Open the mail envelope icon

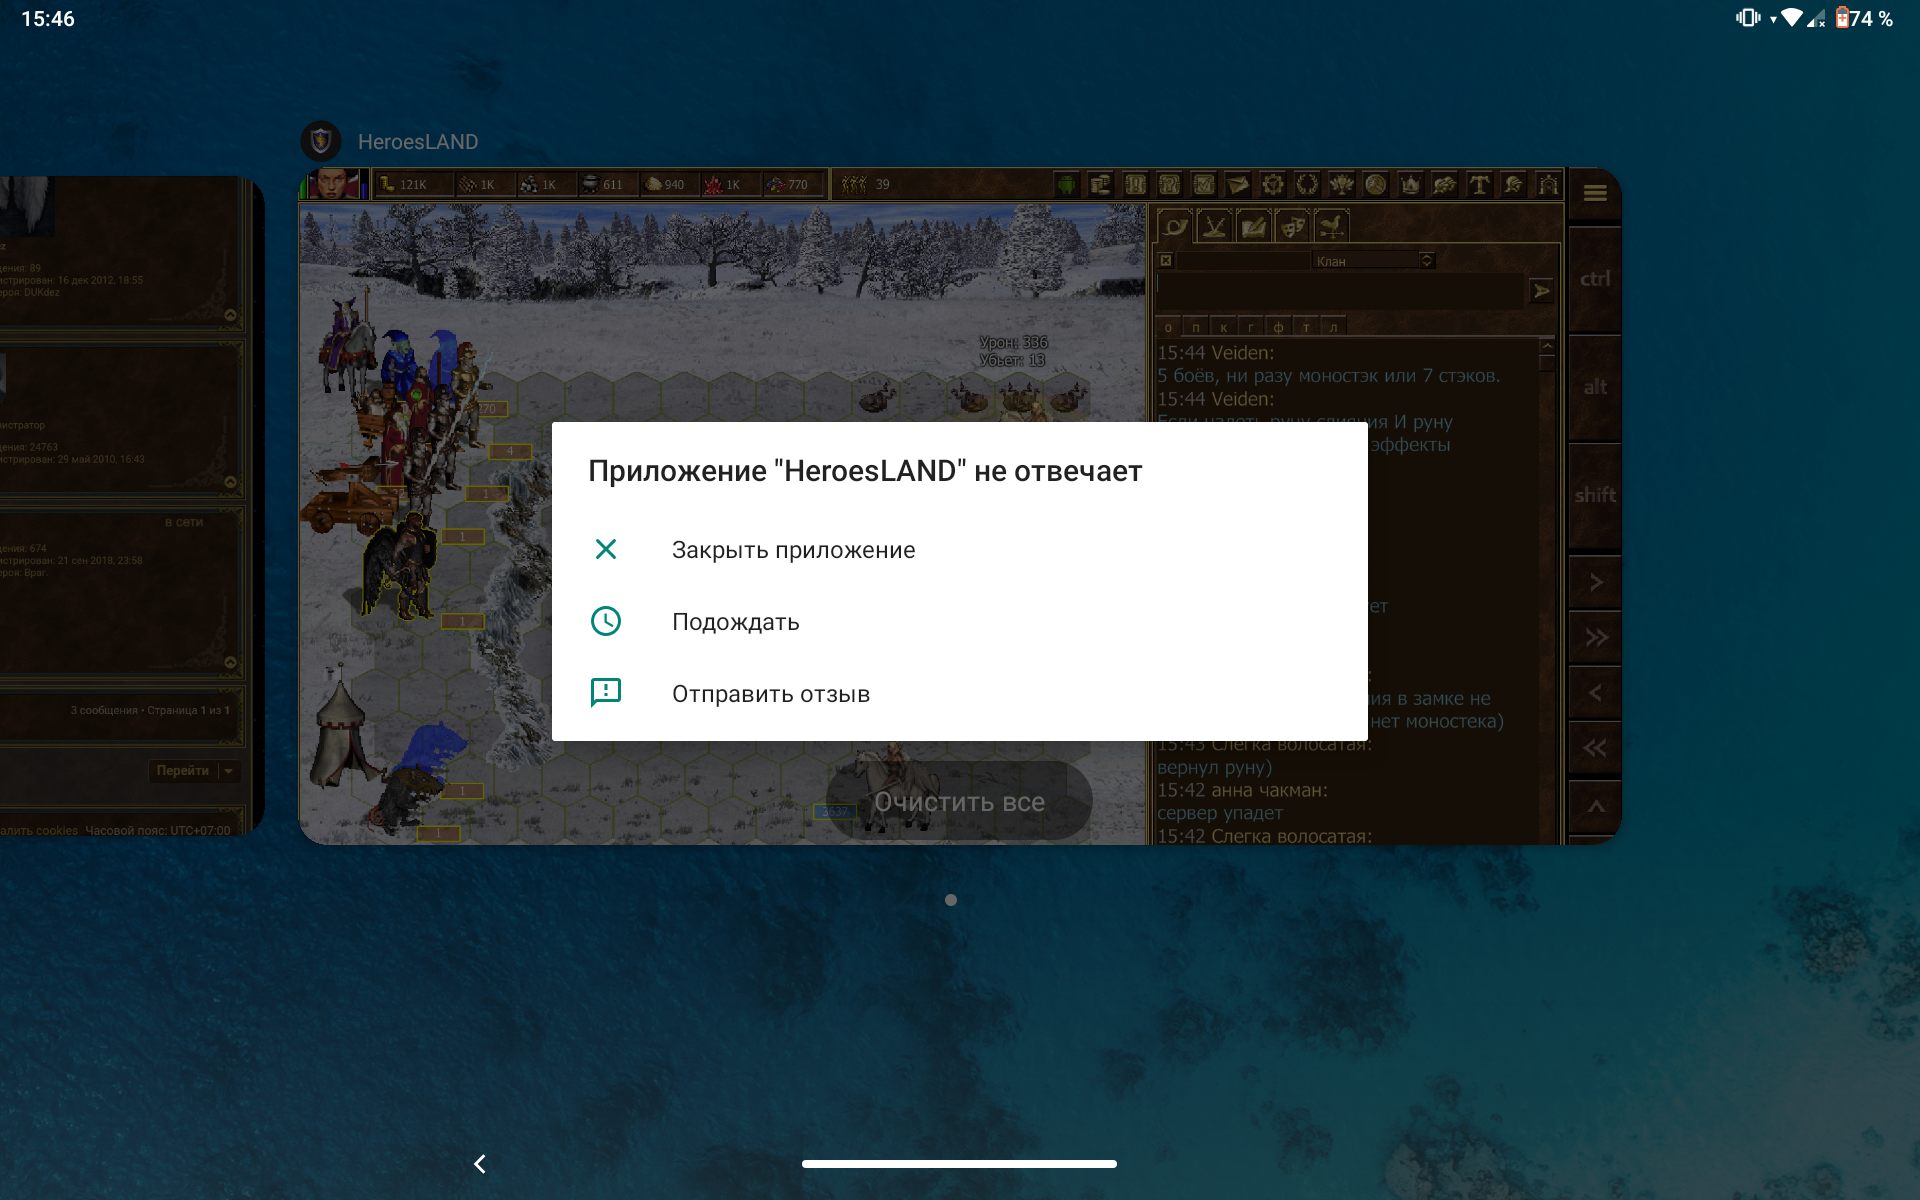click(1238, 185)
